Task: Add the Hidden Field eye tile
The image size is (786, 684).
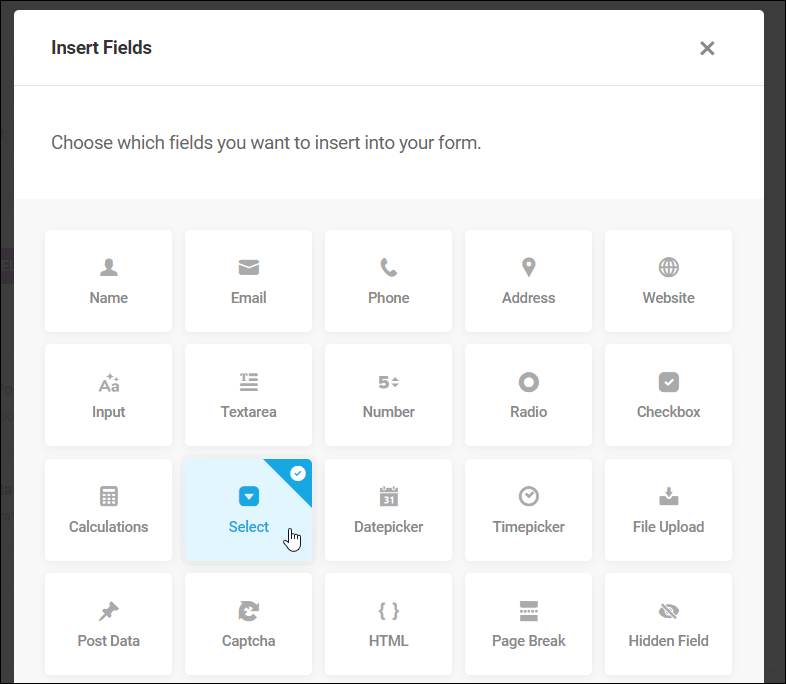Action: (x=668, y=624)
